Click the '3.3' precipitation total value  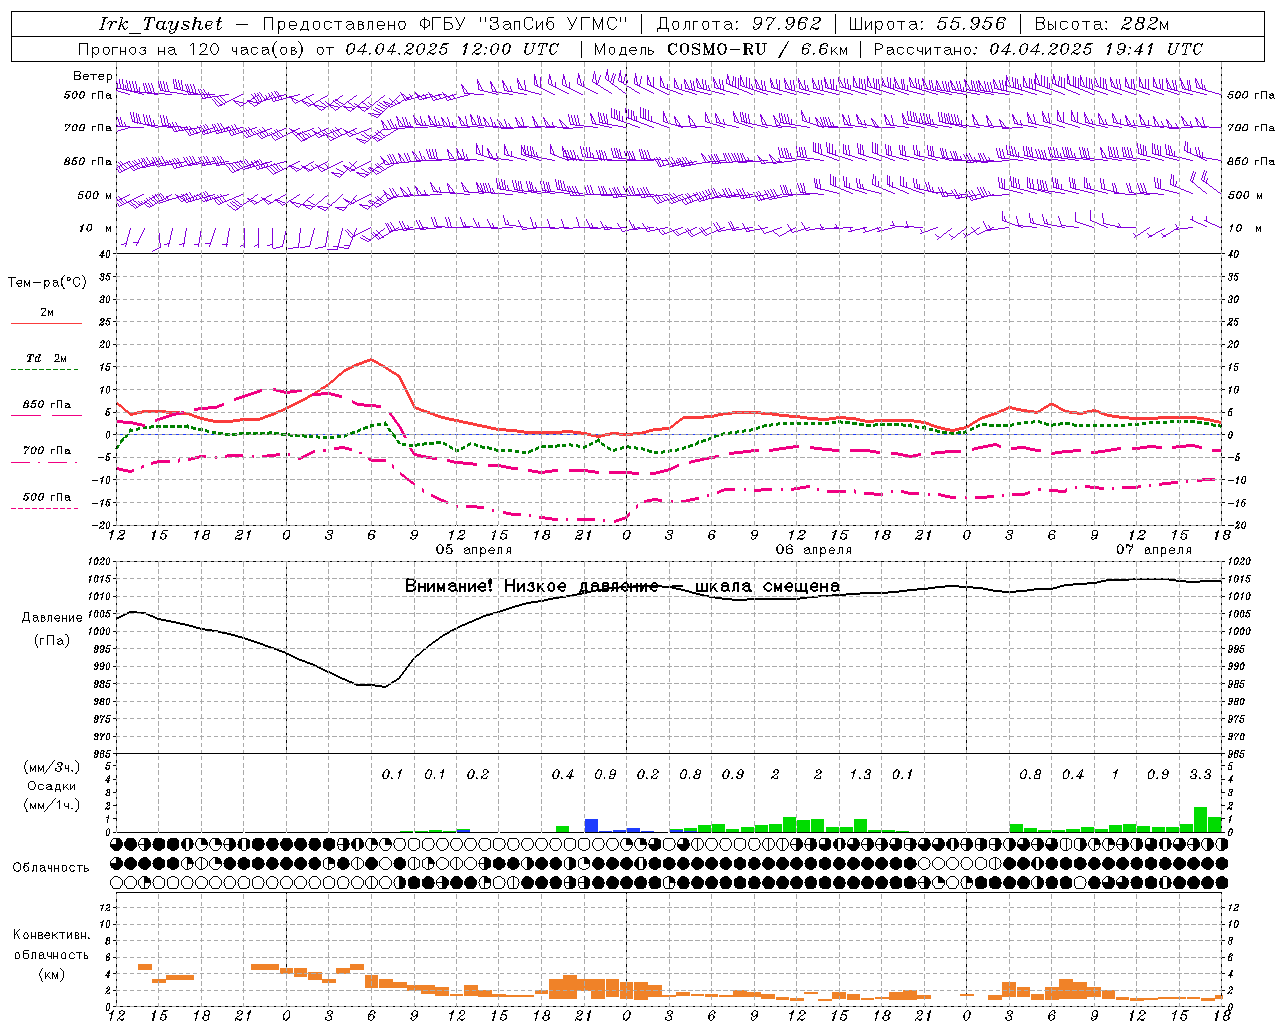point(1201,774)
